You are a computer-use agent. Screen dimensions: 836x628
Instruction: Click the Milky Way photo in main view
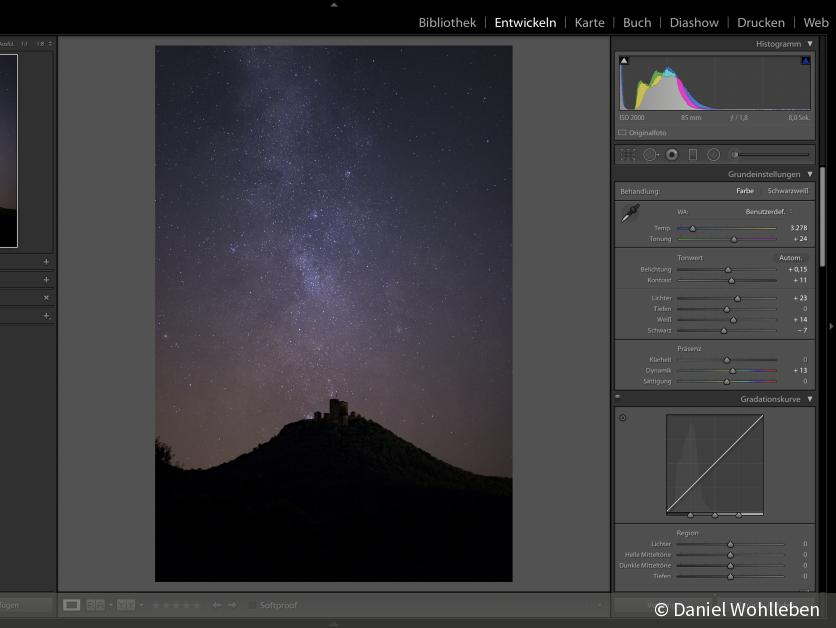point(334,313)
